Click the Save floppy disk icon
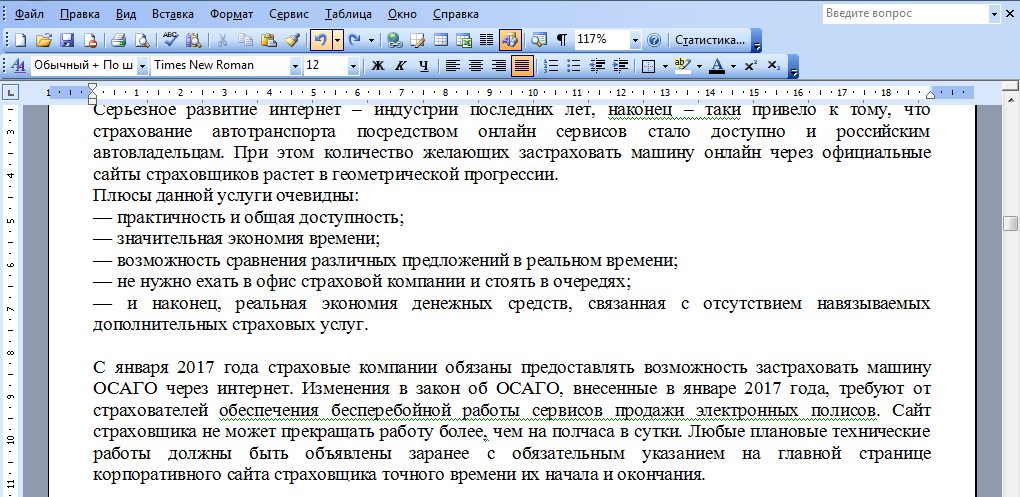 (x=67, y=40)
